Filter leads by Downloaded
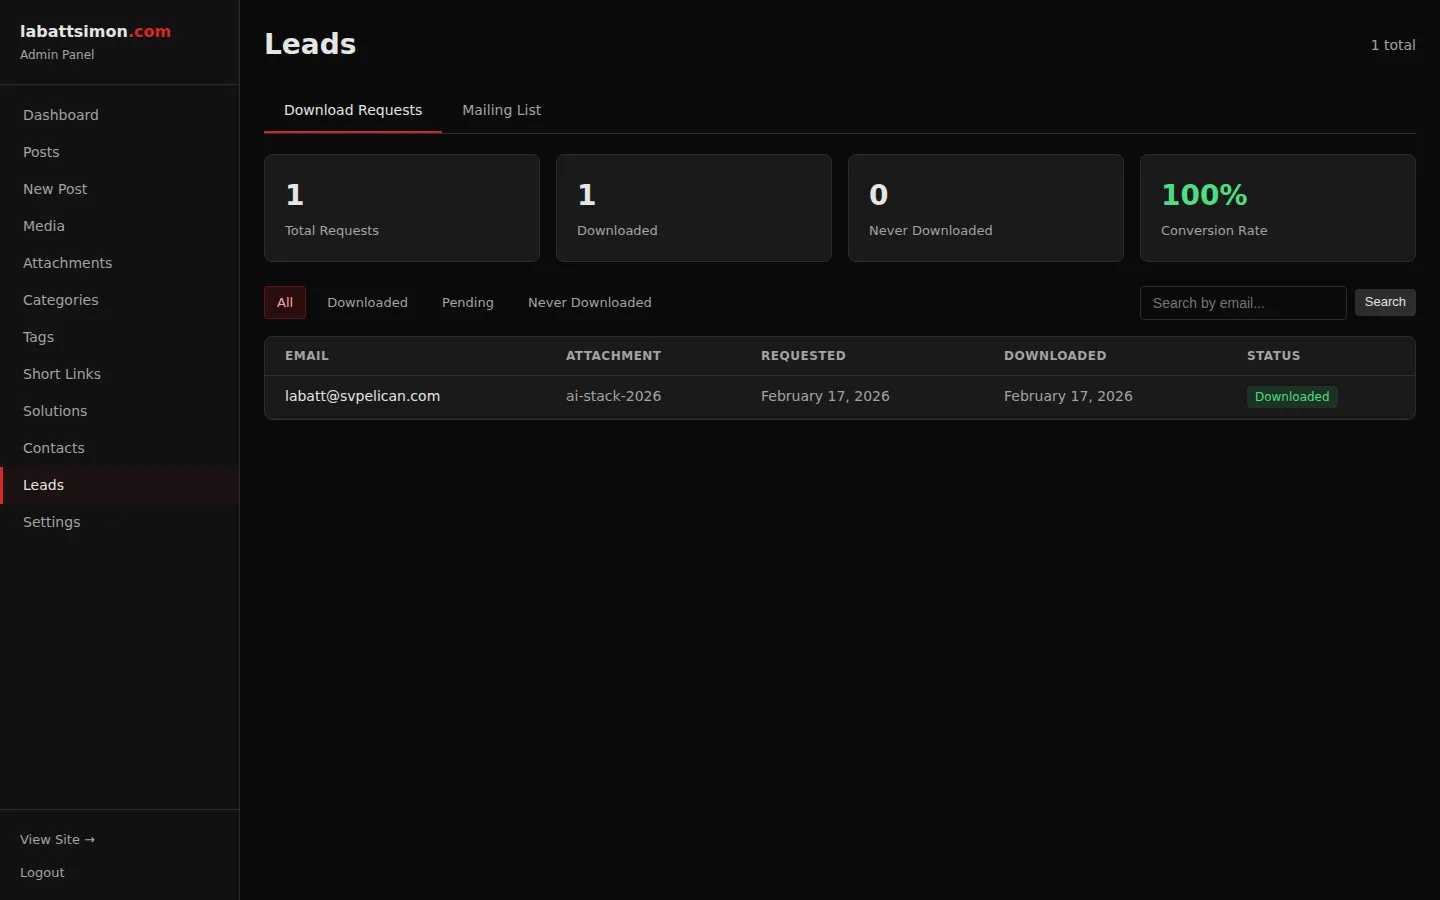 367,303
